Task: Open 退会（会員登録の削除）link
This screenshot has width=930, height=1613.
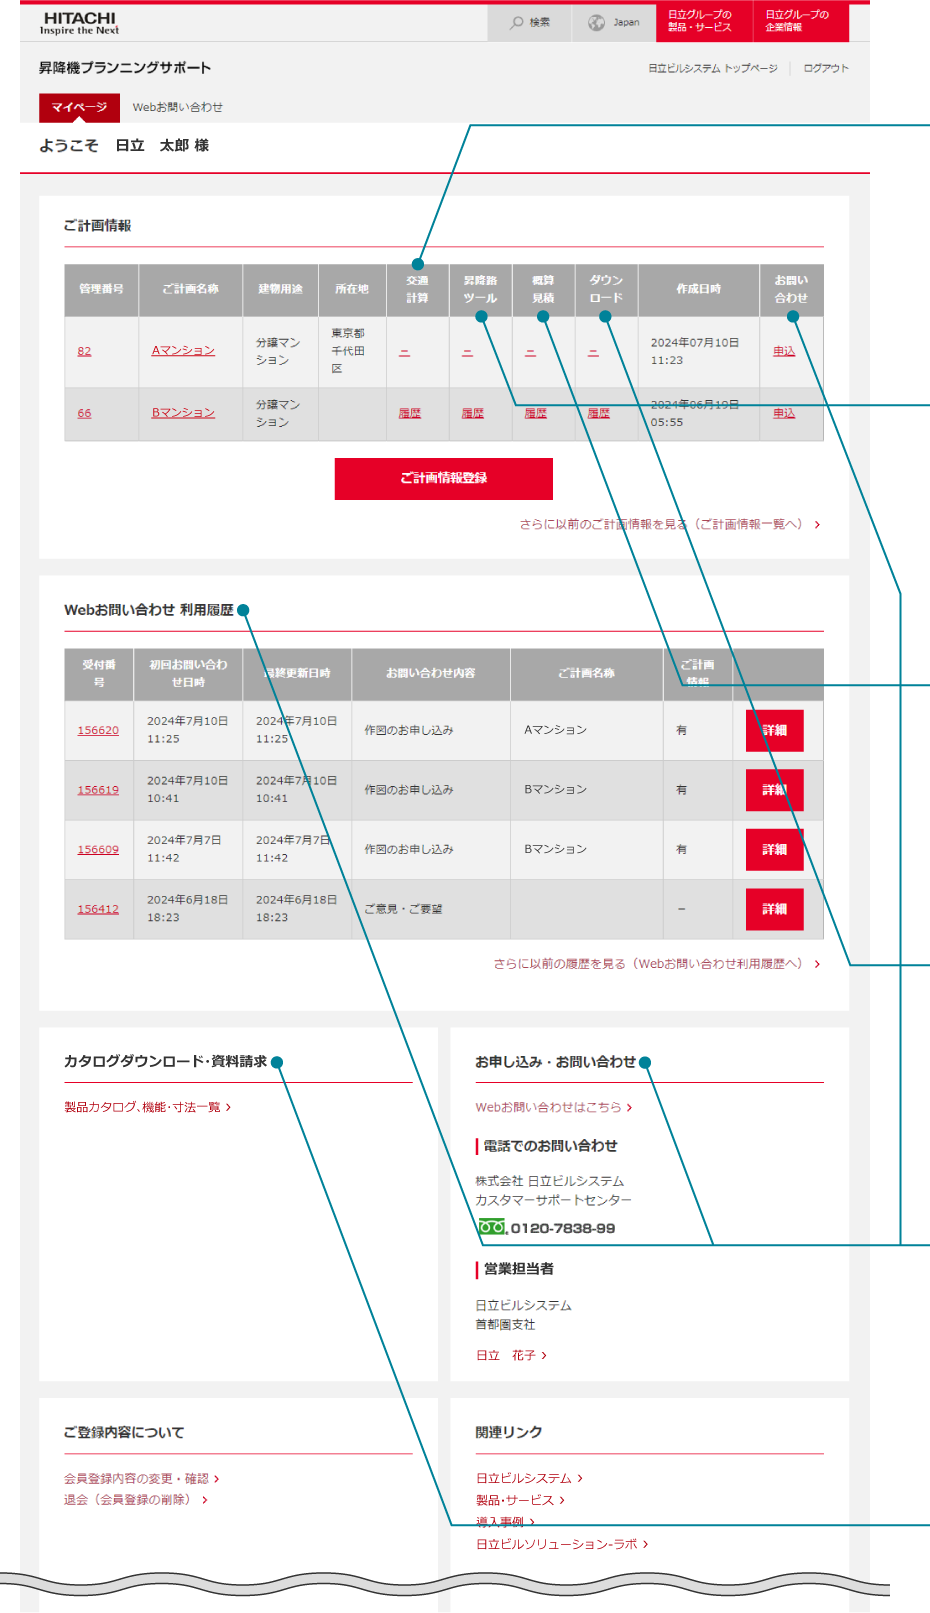Action: click(136, 1499)
